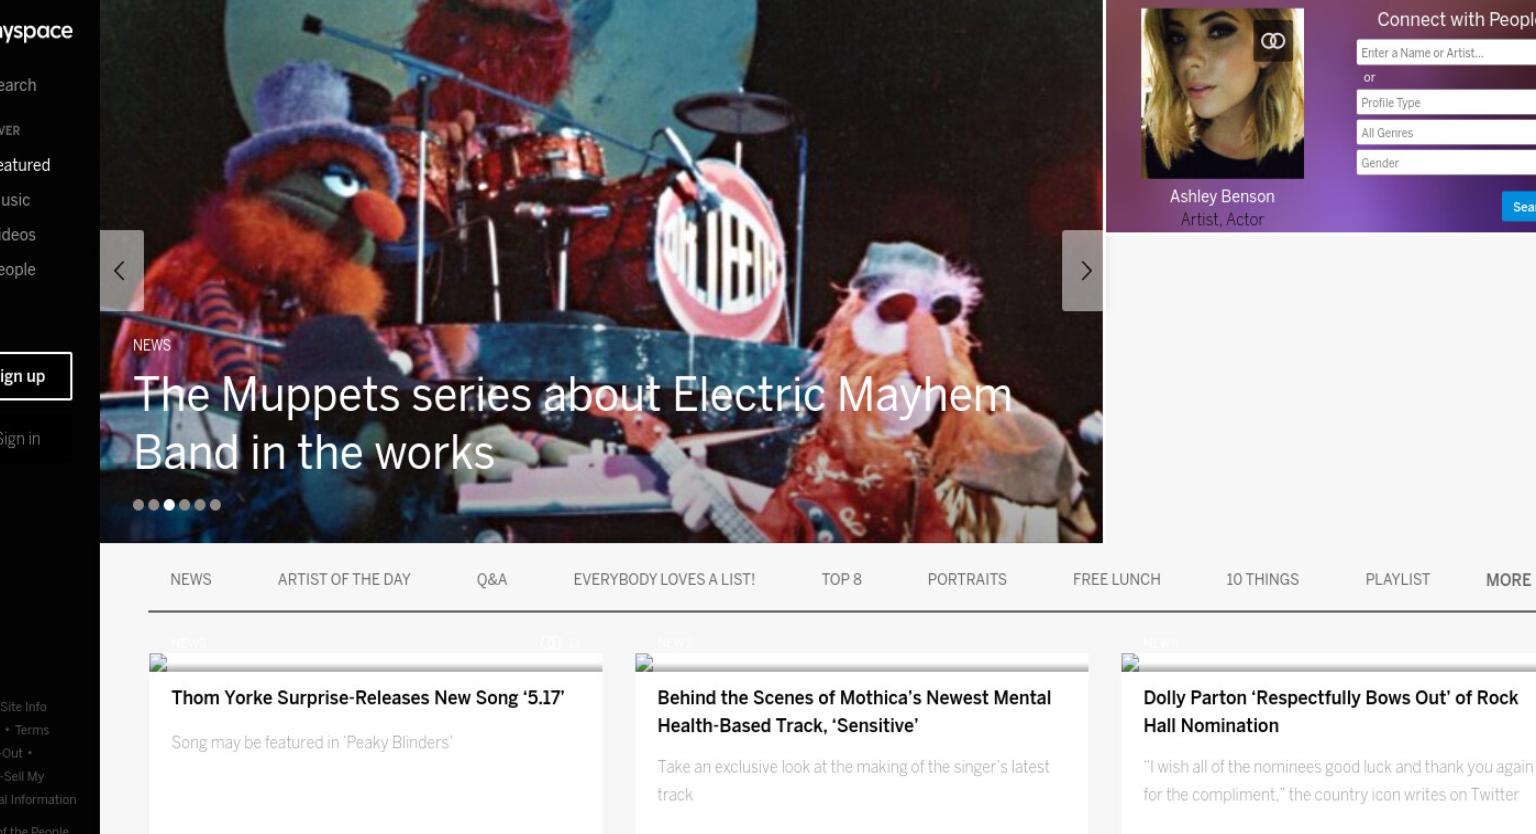1536x834 pixels.
Task: Open Ashley Benson profile photo
Action: (1222, 94)
